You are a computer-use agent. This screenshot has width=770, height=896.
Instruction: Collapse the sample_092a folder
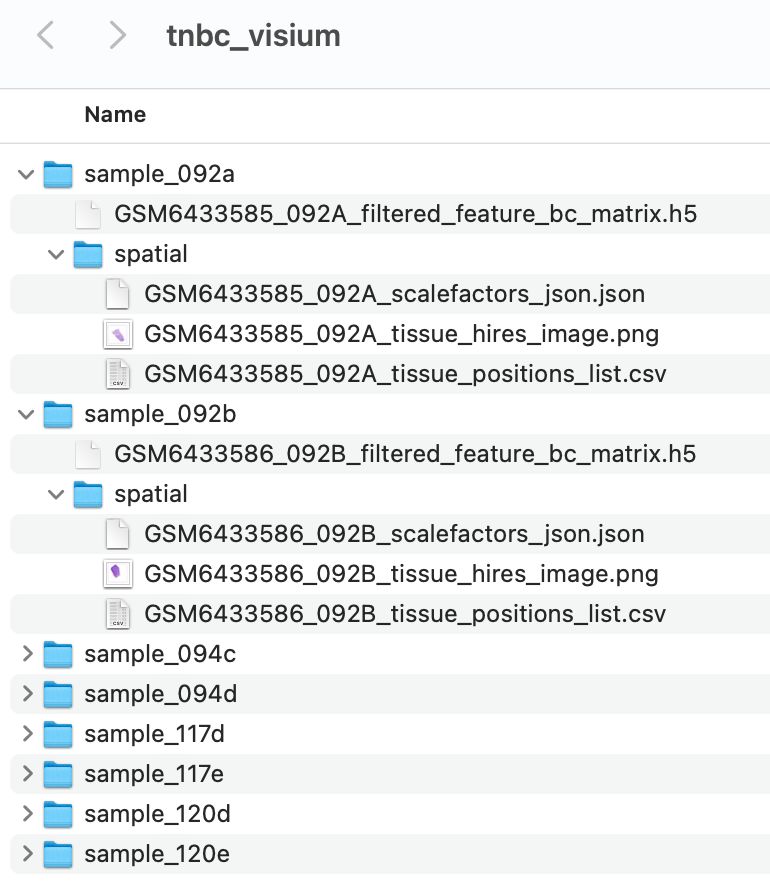coord(26,174)
